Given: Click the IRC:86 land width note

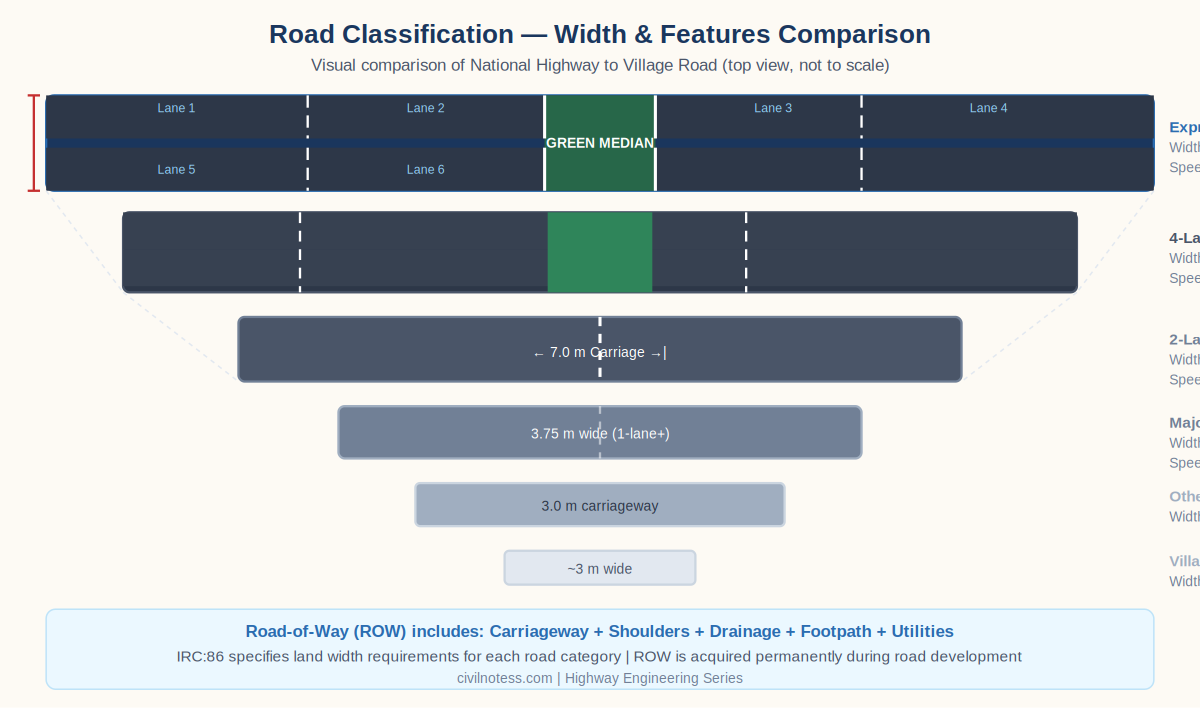Looking at the screenshot, I should 599,657.
